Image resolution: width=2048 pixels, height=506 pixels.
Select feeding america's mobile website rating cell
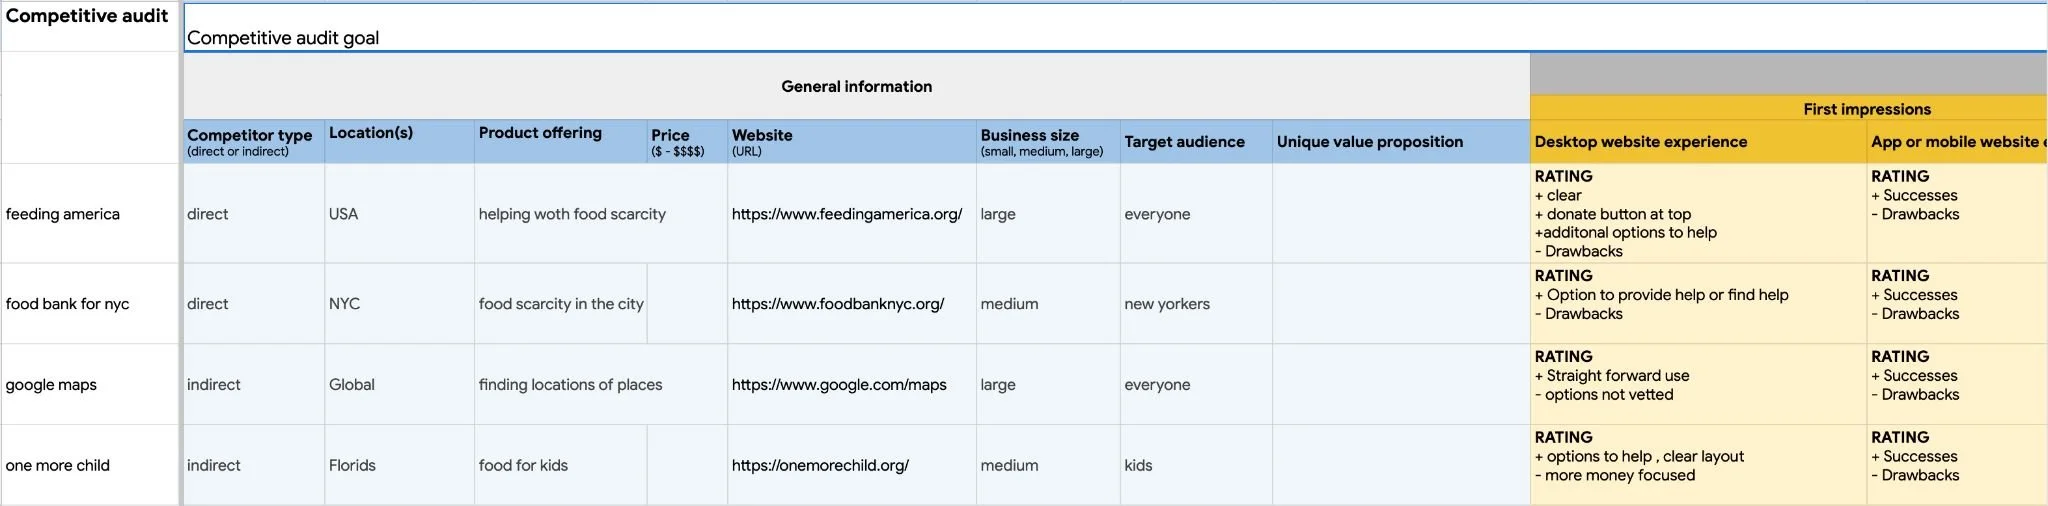[1957, 214]
